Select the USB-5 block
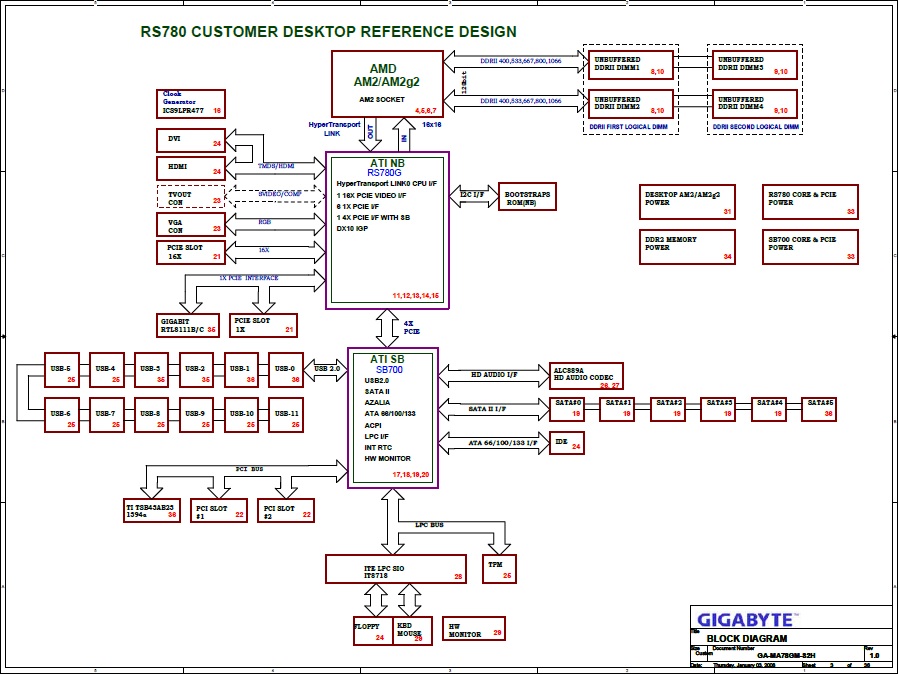The width and height of the screenshot is (899, 675). click(62, 370)
